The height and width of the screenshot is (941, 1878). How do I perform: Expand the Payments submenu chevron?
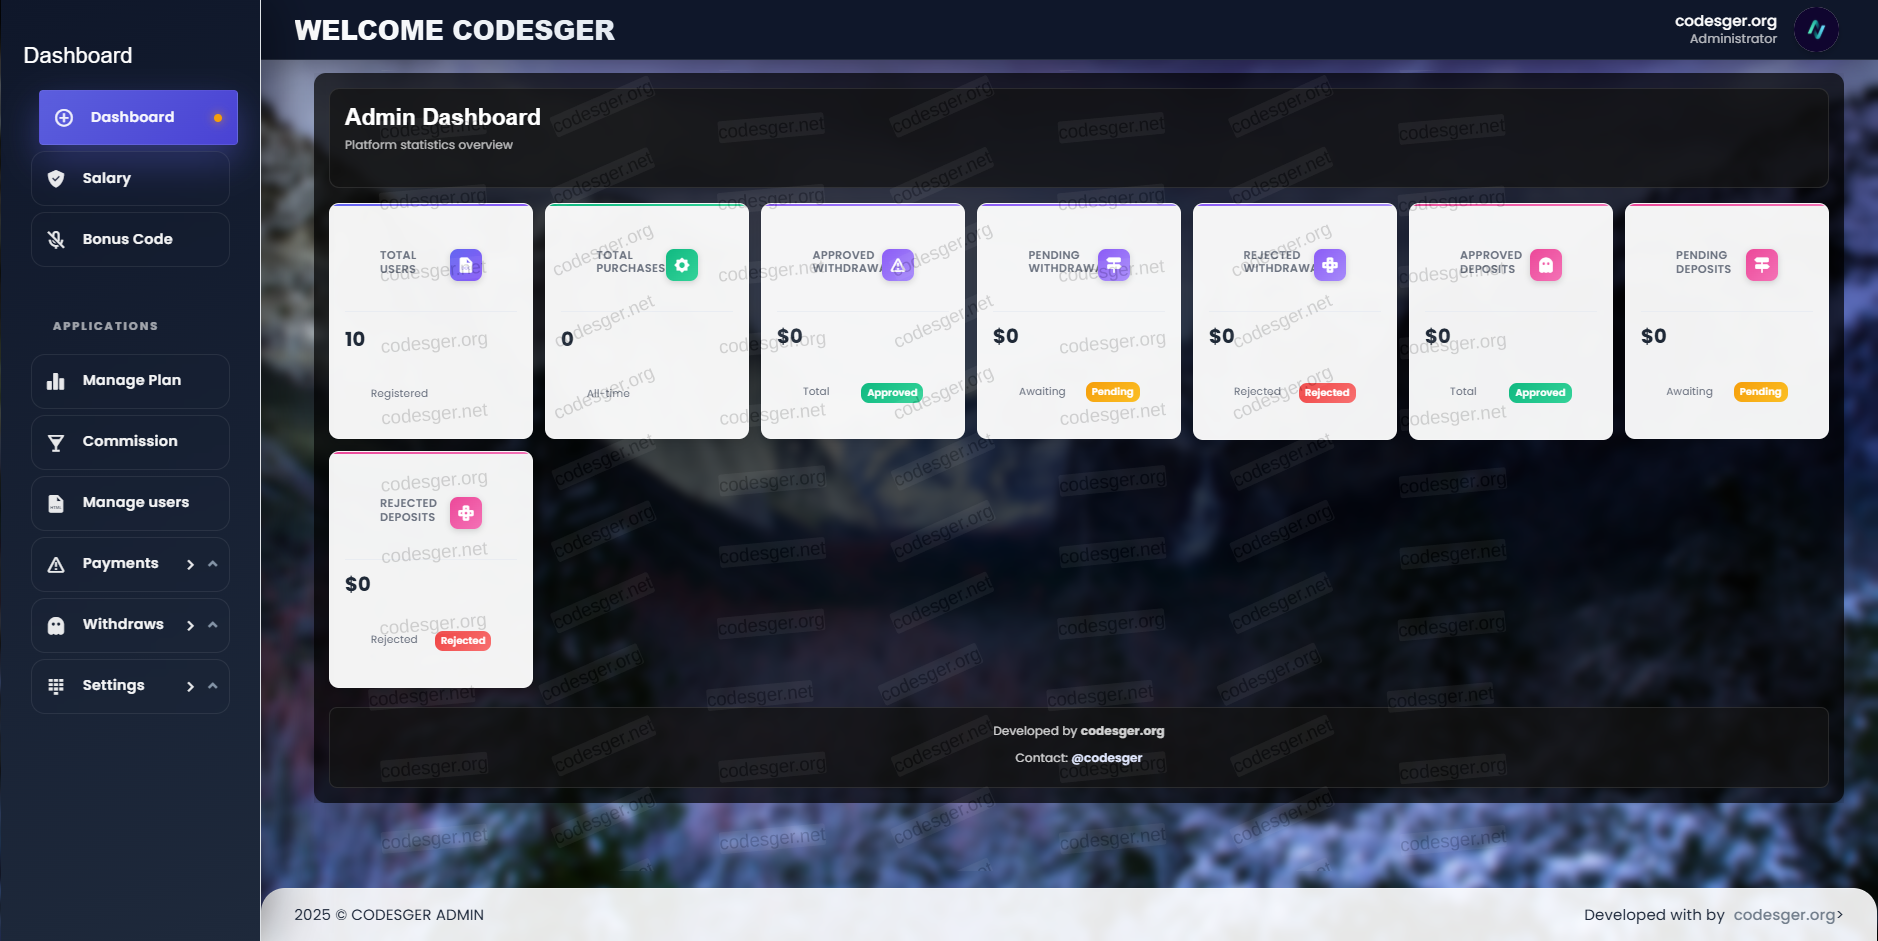coord(190,565)
